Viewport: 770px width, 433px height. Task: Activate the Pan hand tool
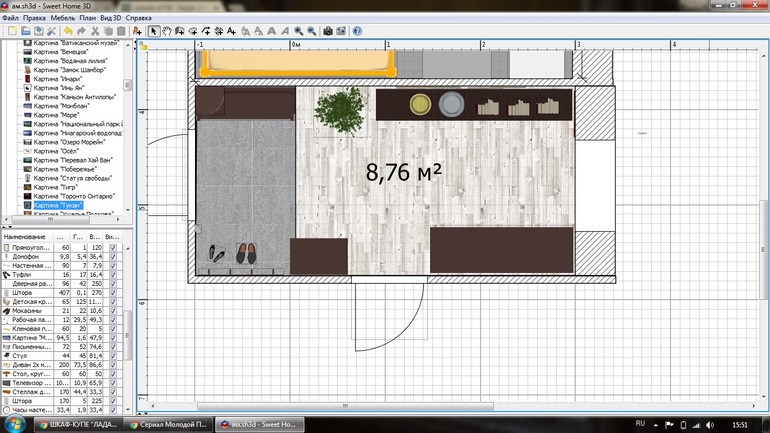point(166,31)
